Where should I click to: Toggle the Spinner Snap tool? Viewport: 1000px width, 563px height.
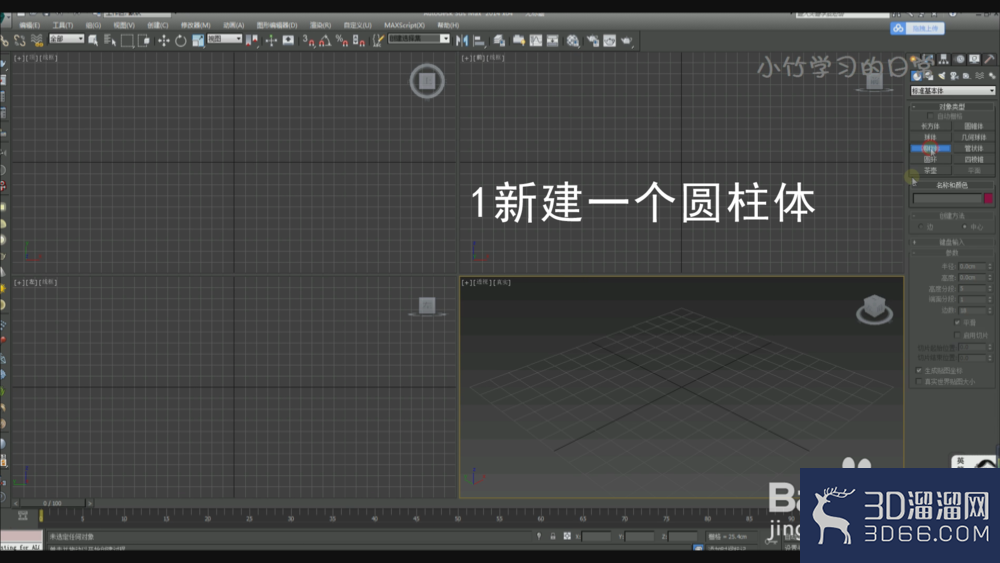pyautogui.click(x=358, y=41)
